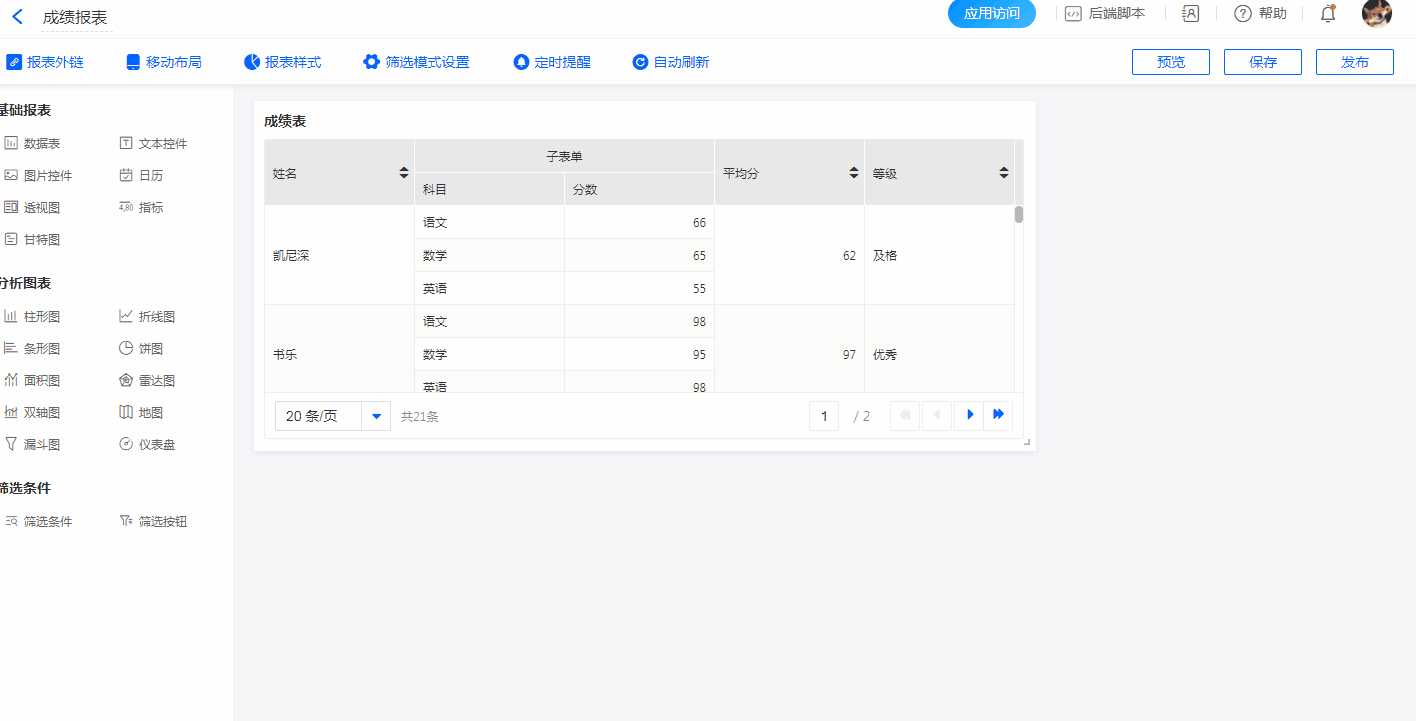Viewport: 1416px width, 721px height.
Task: Go to the next table page
Action: pyautogui.click(x=969, y=415)
